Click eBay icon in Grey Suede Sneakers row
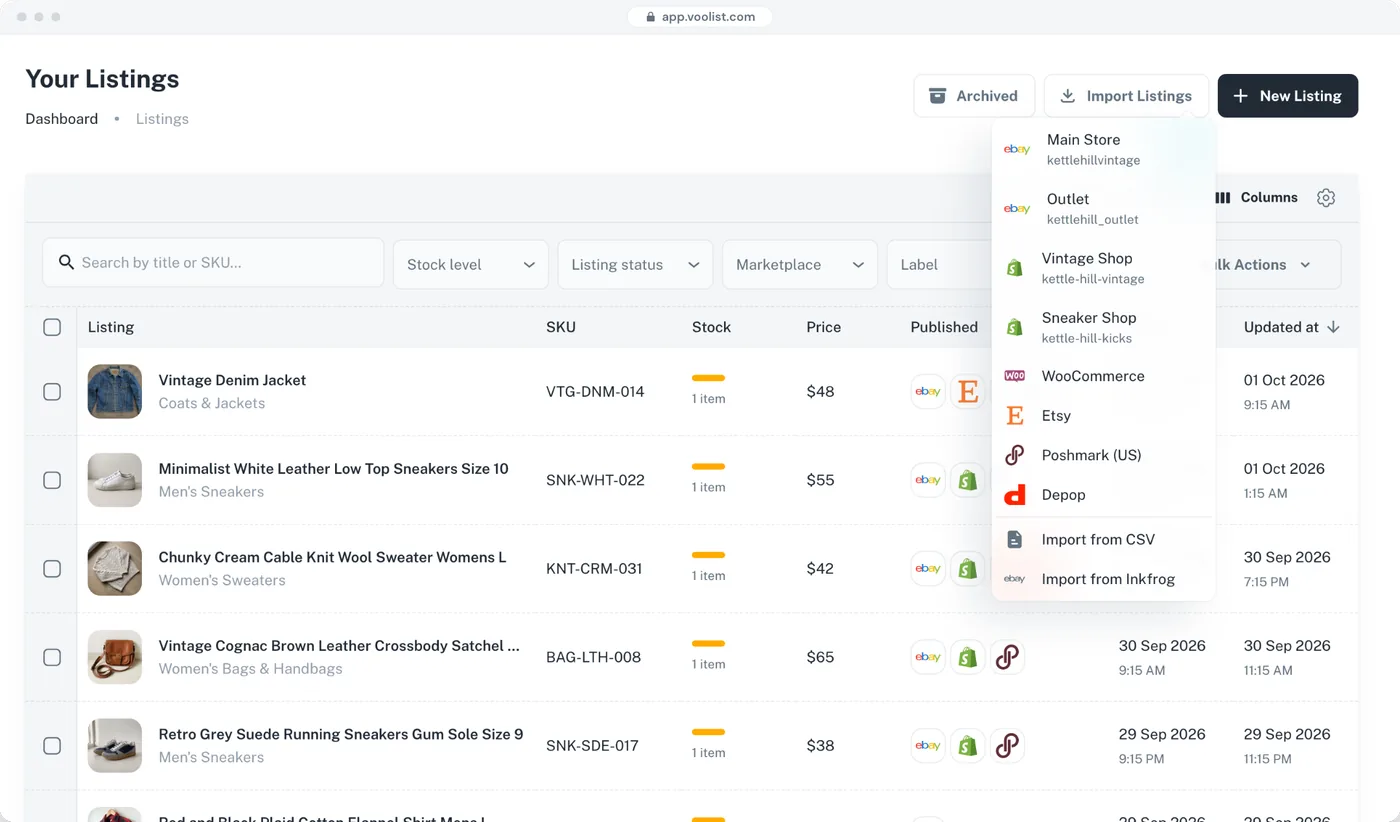 click(928, 745)
